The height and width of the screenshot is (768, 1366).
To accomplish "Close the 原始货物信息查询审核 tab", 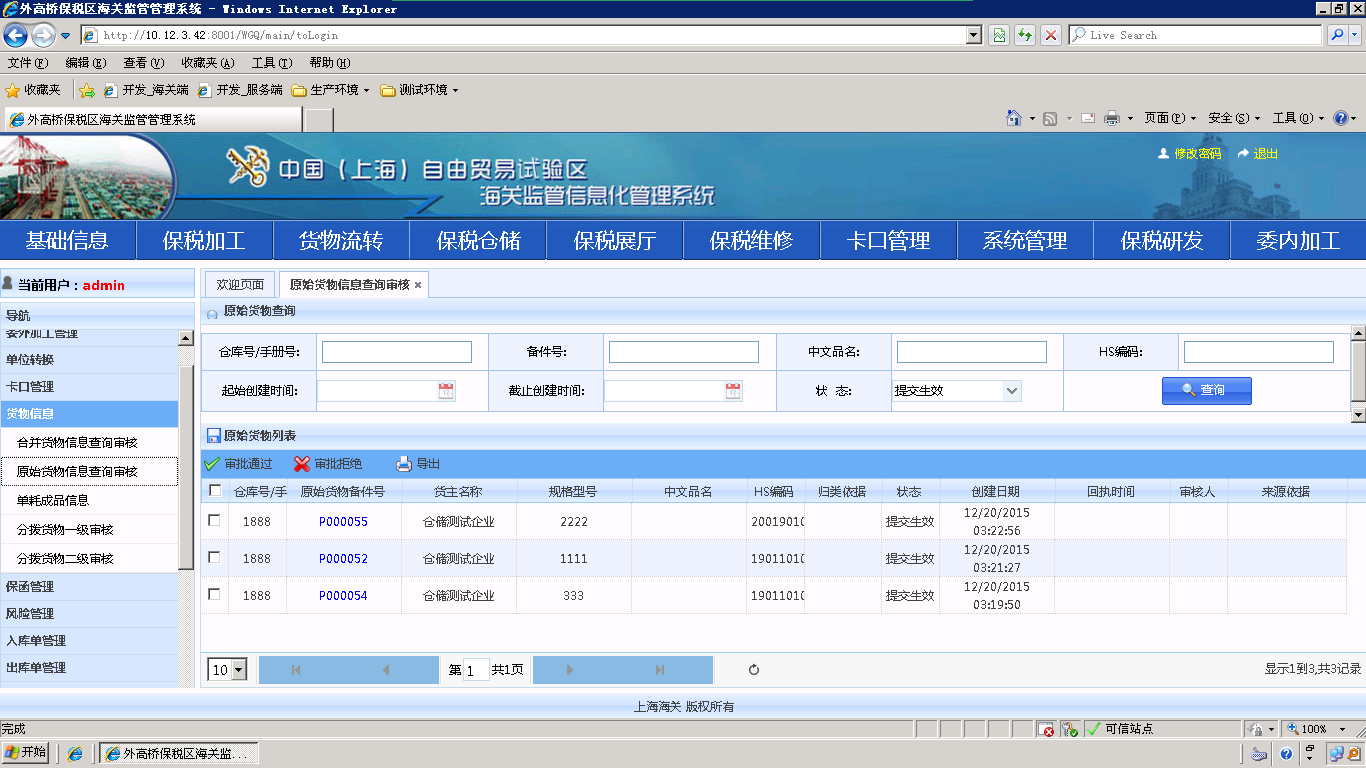I will tap(418, 285).
